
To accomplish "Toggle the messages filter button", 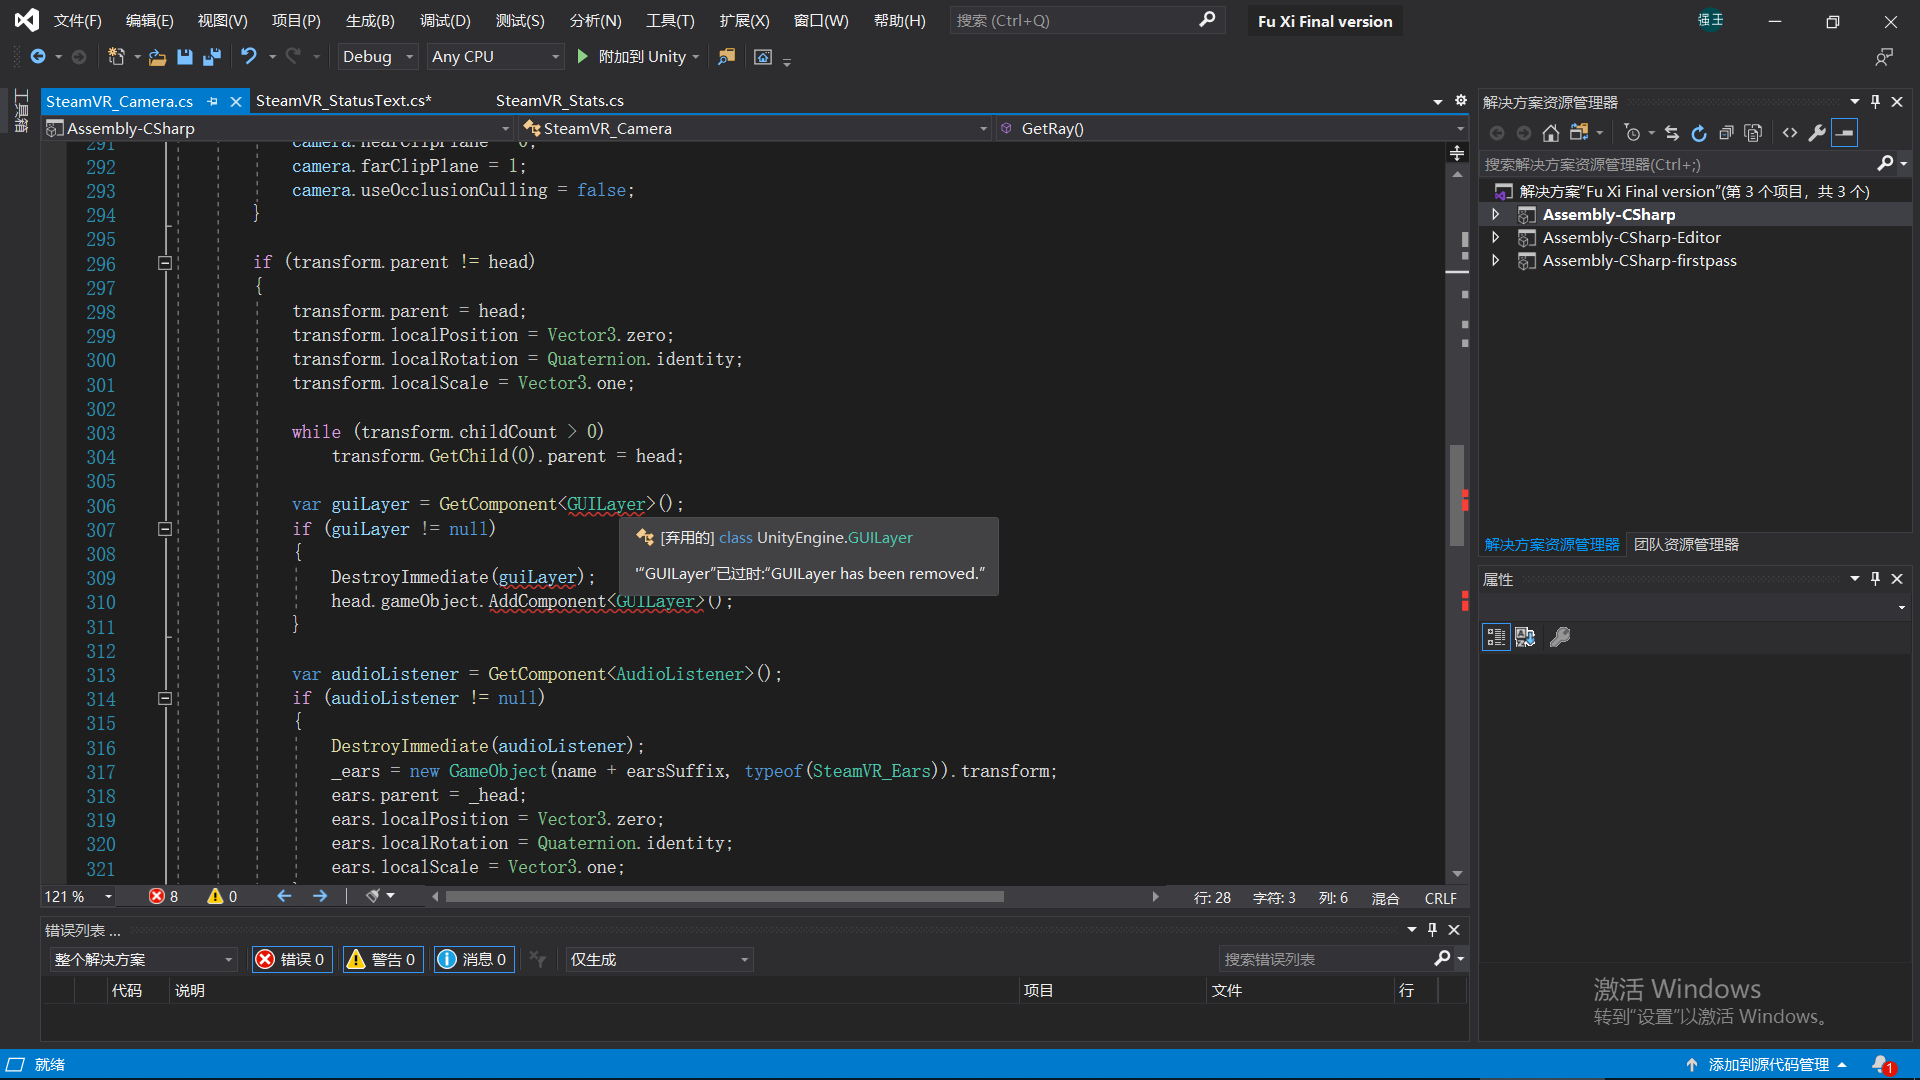I will 473,960.
